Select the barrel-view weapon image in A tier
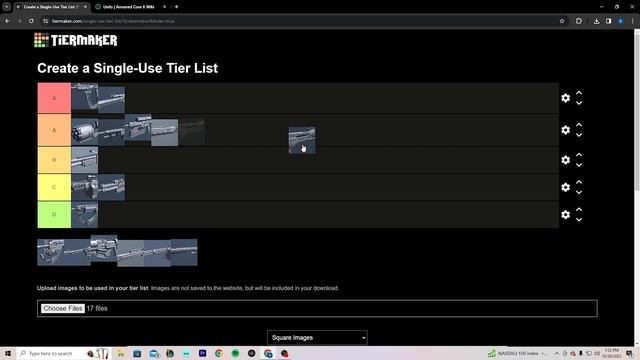Image resolution: width=640 pixels, height=360 pixels. (84, 132)
